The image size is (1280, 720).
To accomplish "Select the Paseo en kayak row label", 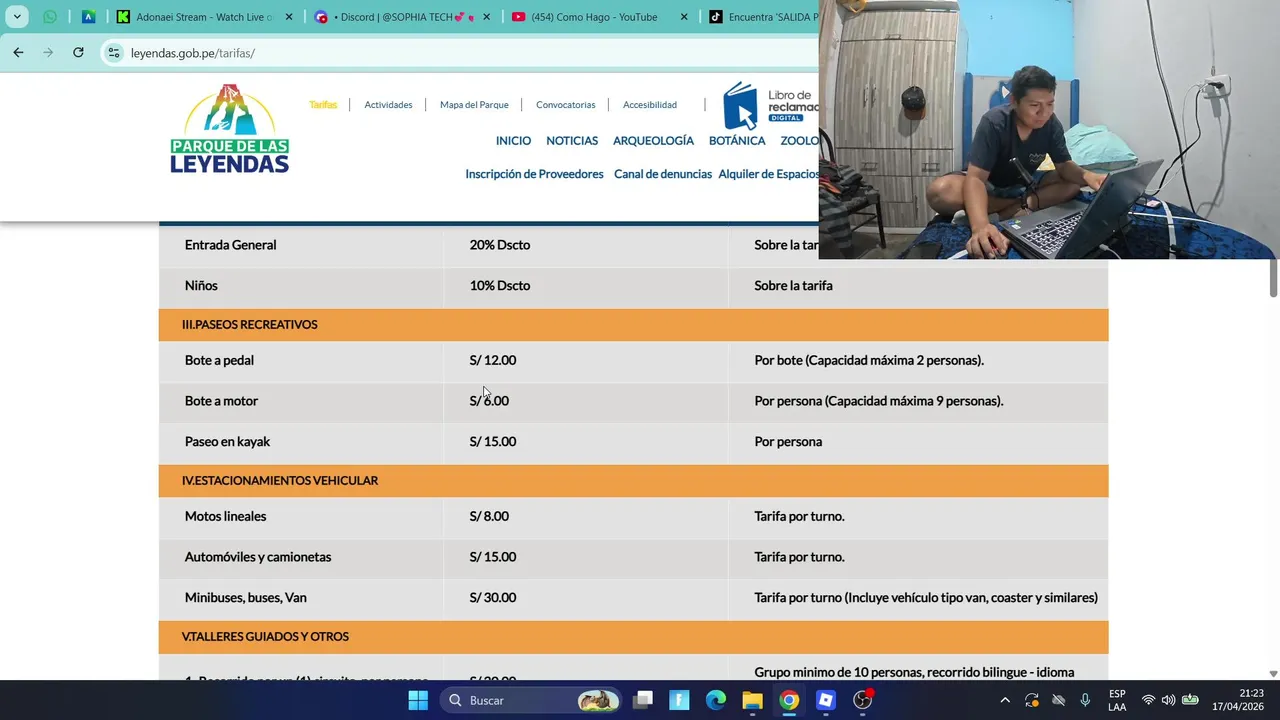I will (227, 442).
